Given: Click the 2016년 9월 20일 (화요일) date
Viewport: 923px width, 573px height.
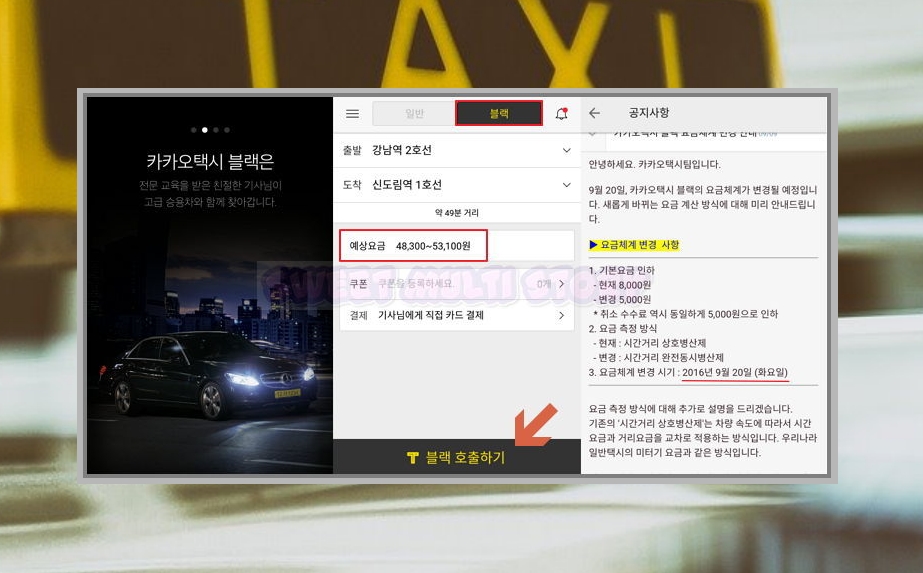Looking at the screenshot, I should coord(735,372).
